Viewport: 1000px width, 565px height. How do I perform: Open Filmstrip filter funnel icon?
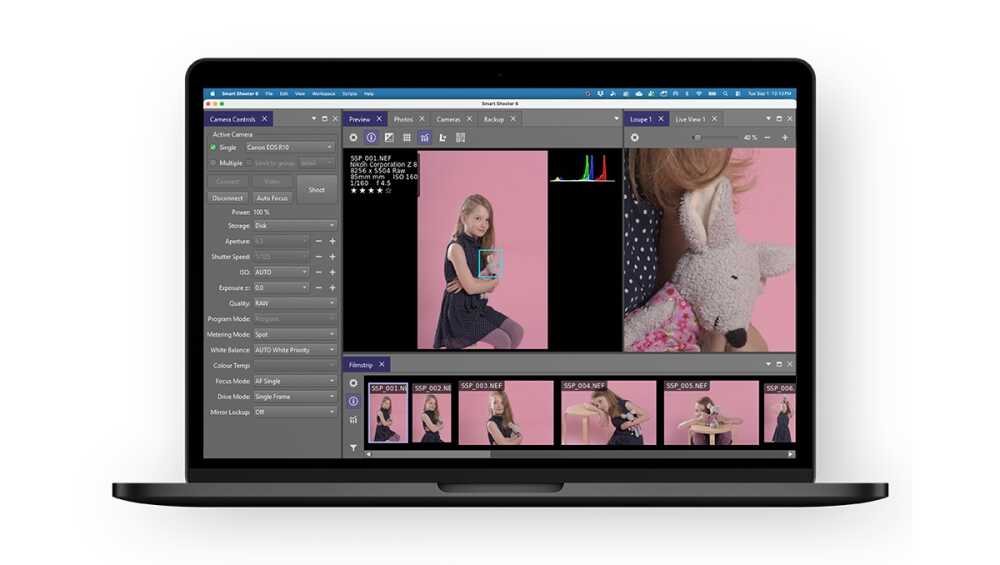(x=353, y=448)
